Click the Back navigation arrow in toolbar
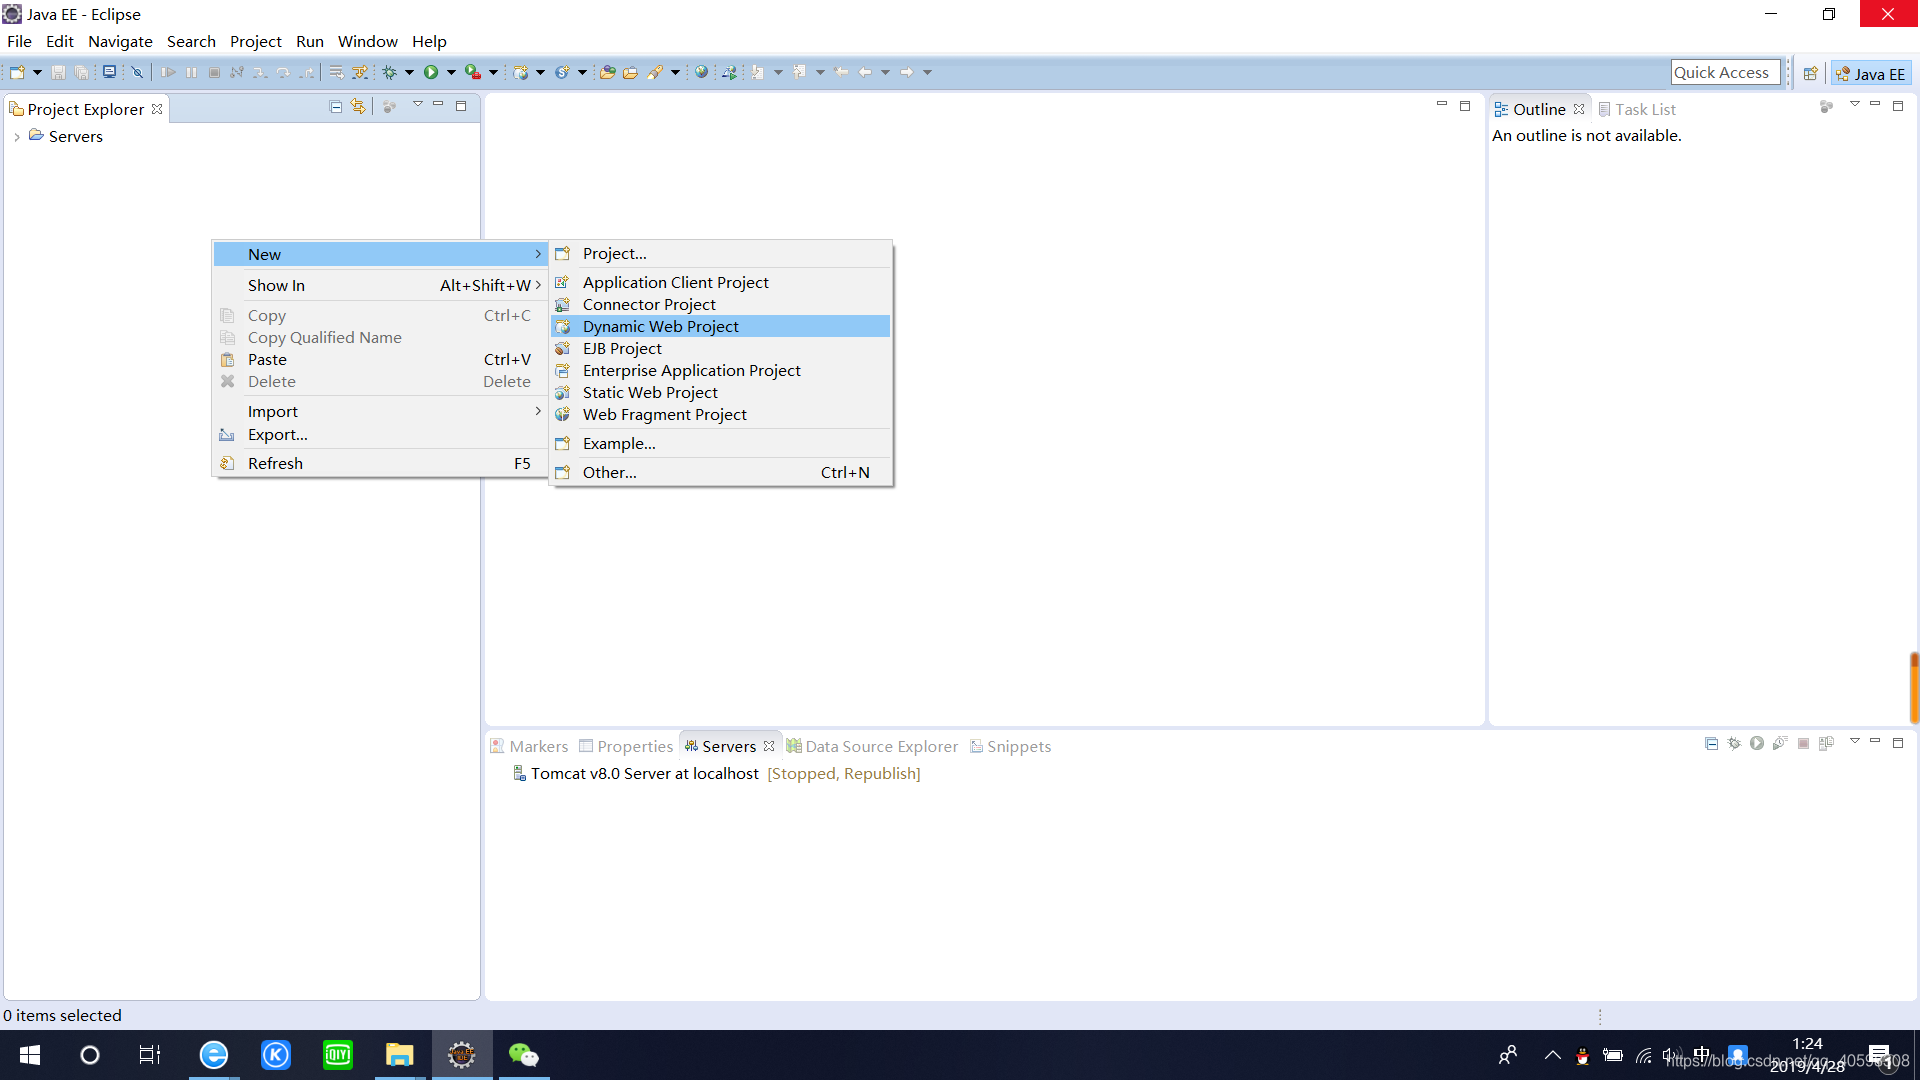The height and width of the screenshot is (1080, 1920). pos(865,72)
